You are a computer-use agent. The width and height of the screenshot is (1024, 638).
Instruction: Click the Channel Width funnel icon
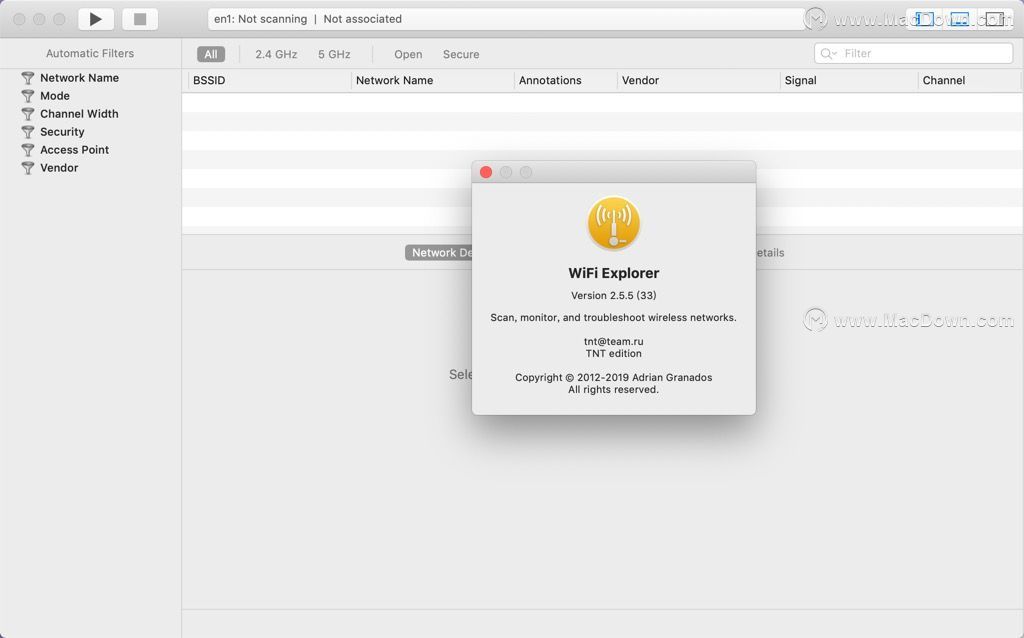pyautogui.click(x=27, y=114)
